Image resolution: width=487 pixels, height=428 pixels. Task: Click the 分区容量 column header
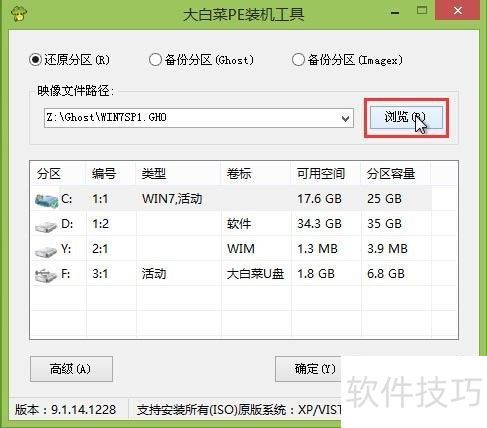pyautogui.click(x=391, y=174)
